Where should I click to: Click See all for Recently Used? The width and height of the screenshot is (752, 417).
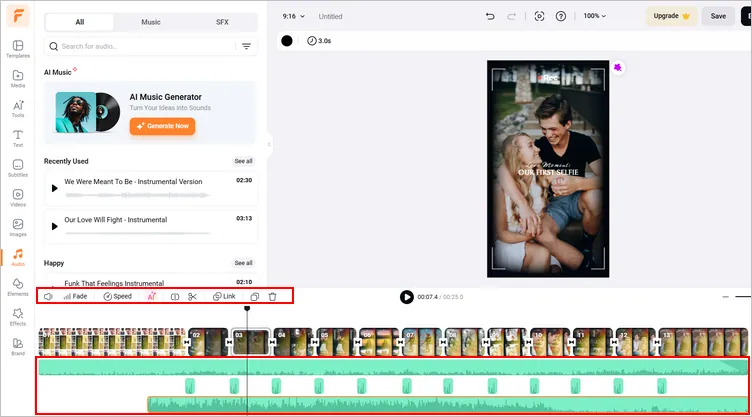tap(243, 161)
